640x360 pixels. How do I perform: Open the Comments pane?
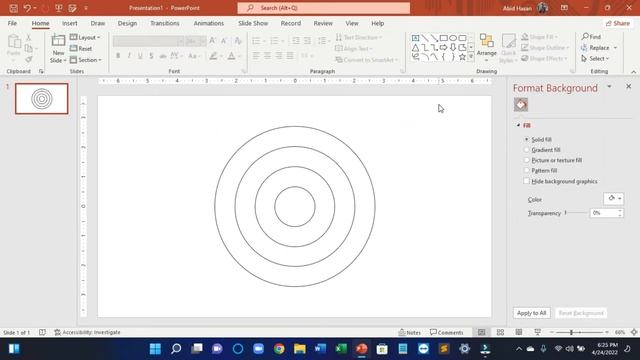pyautogui.click(x=447, y=332)
